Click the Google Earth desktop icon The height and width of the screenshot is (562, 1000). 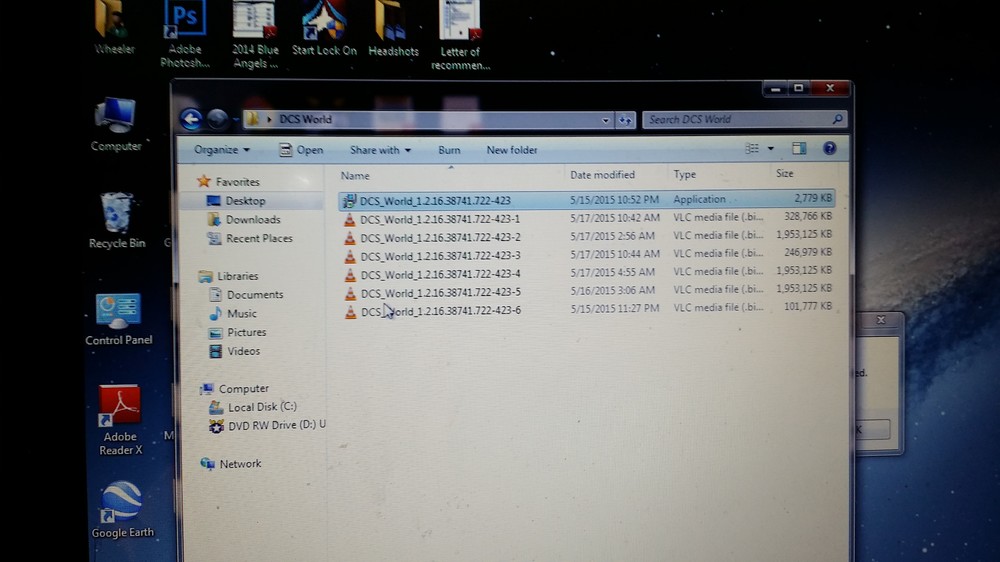pos(122,510)
